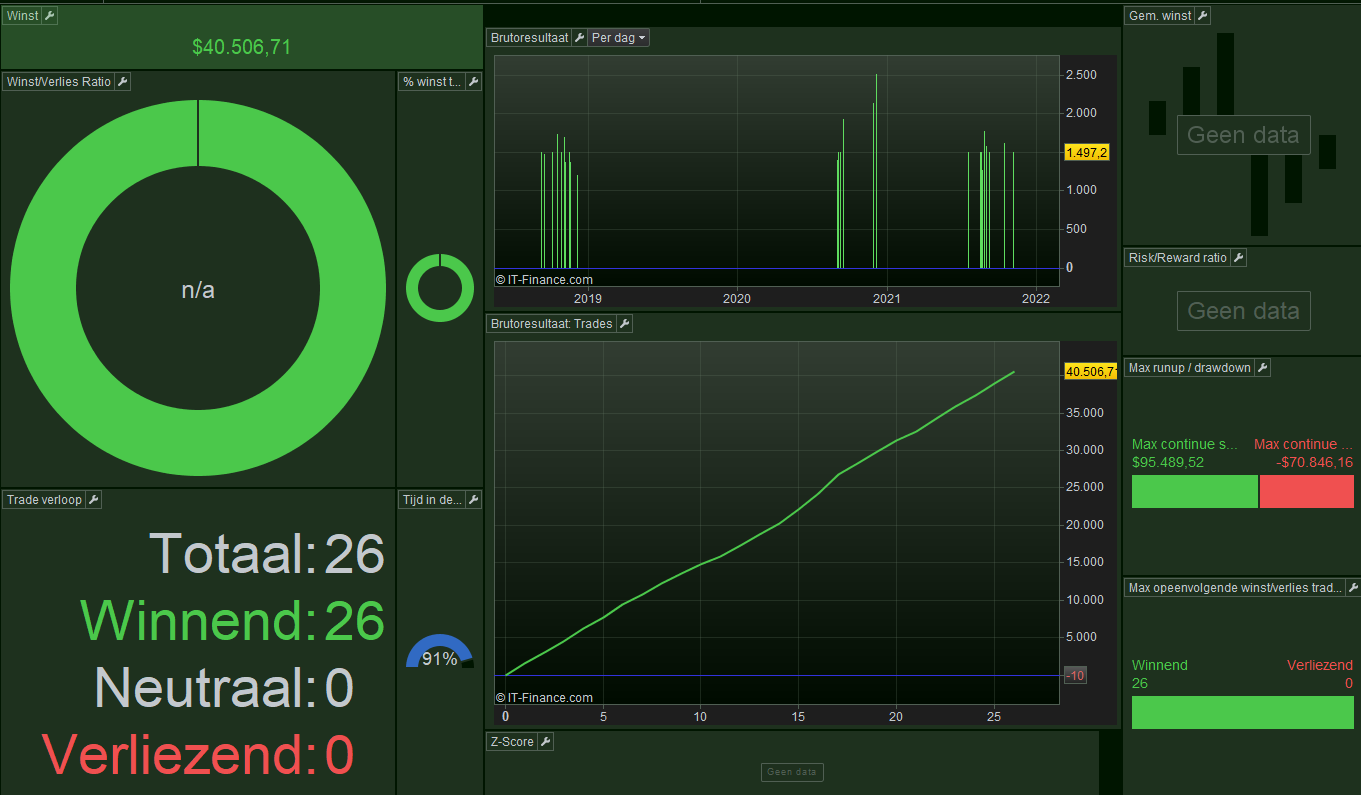This screenshot has height=795, width=1361.
Task: Click the IT-Finance.com link in daily chart
Action: [544, 280]
